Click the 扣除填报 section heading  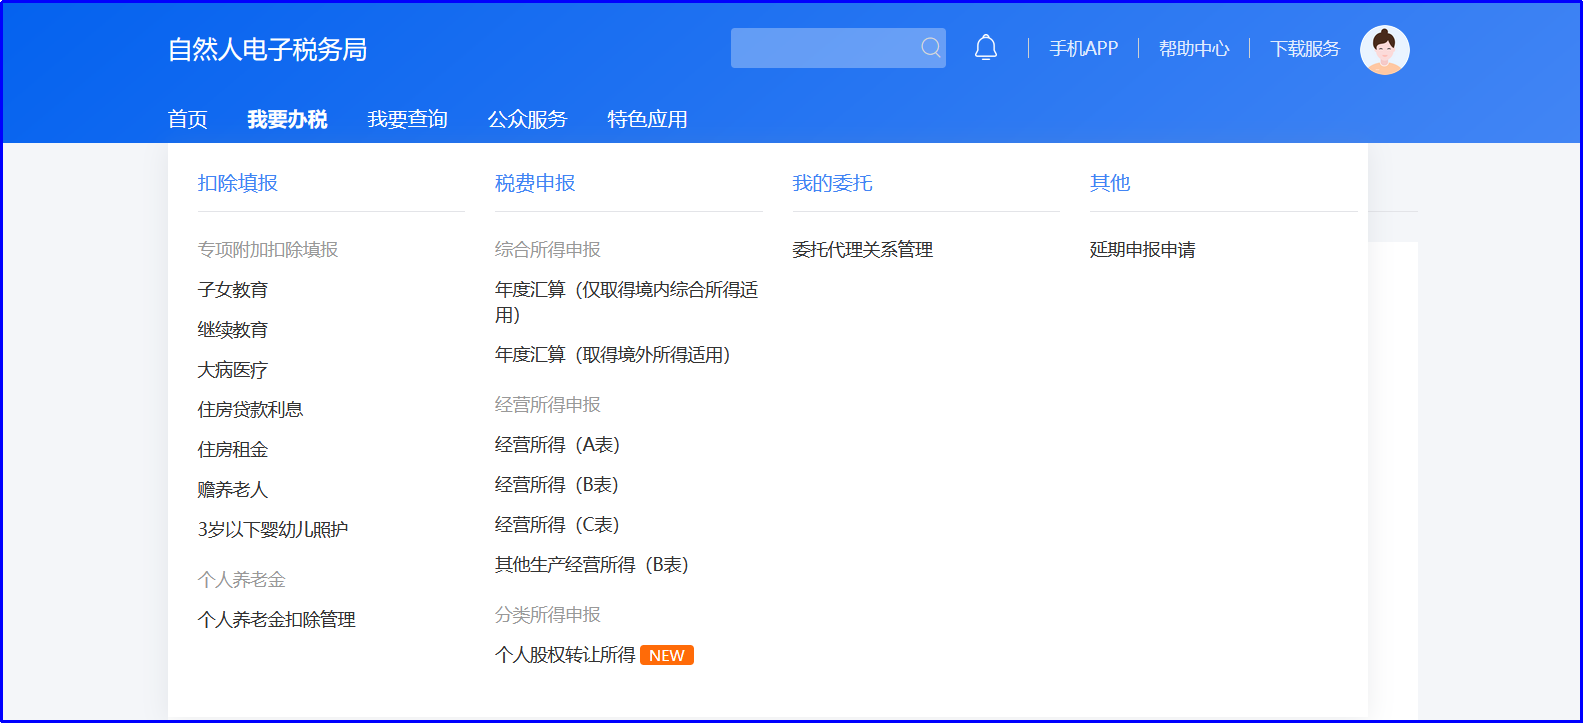coord(238,183)
